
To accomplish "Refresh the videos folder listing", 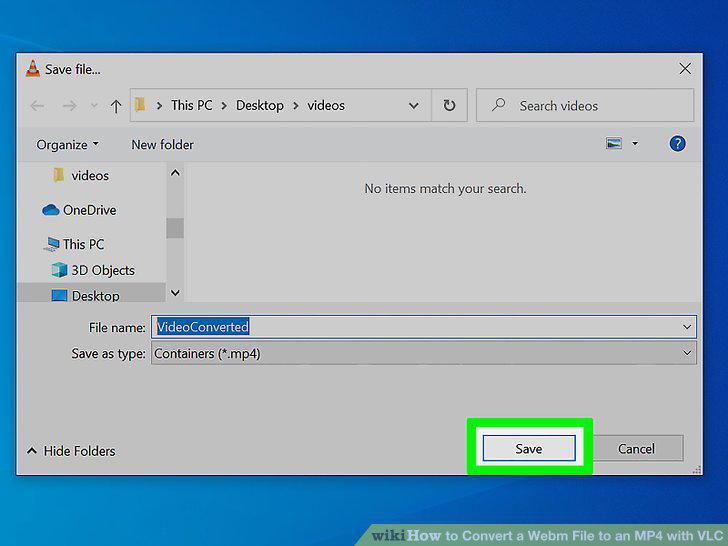I will (x=449, y=105).
